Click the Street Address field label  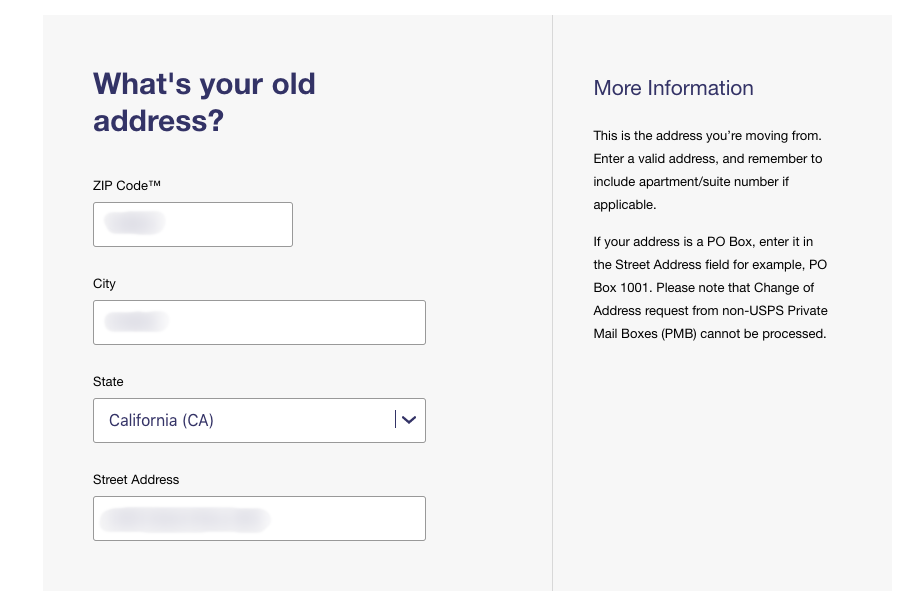coord(136,480)
